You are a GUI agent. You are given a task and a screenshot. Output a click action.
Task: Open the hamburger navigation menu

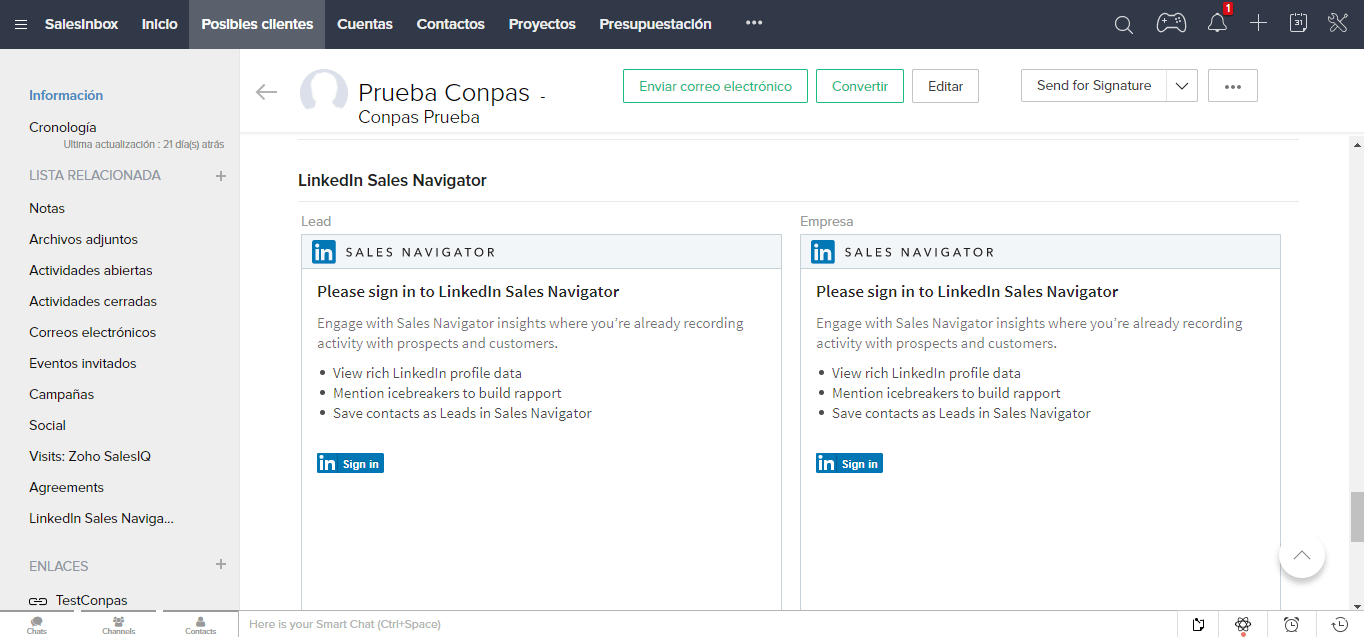coord(21,24)
